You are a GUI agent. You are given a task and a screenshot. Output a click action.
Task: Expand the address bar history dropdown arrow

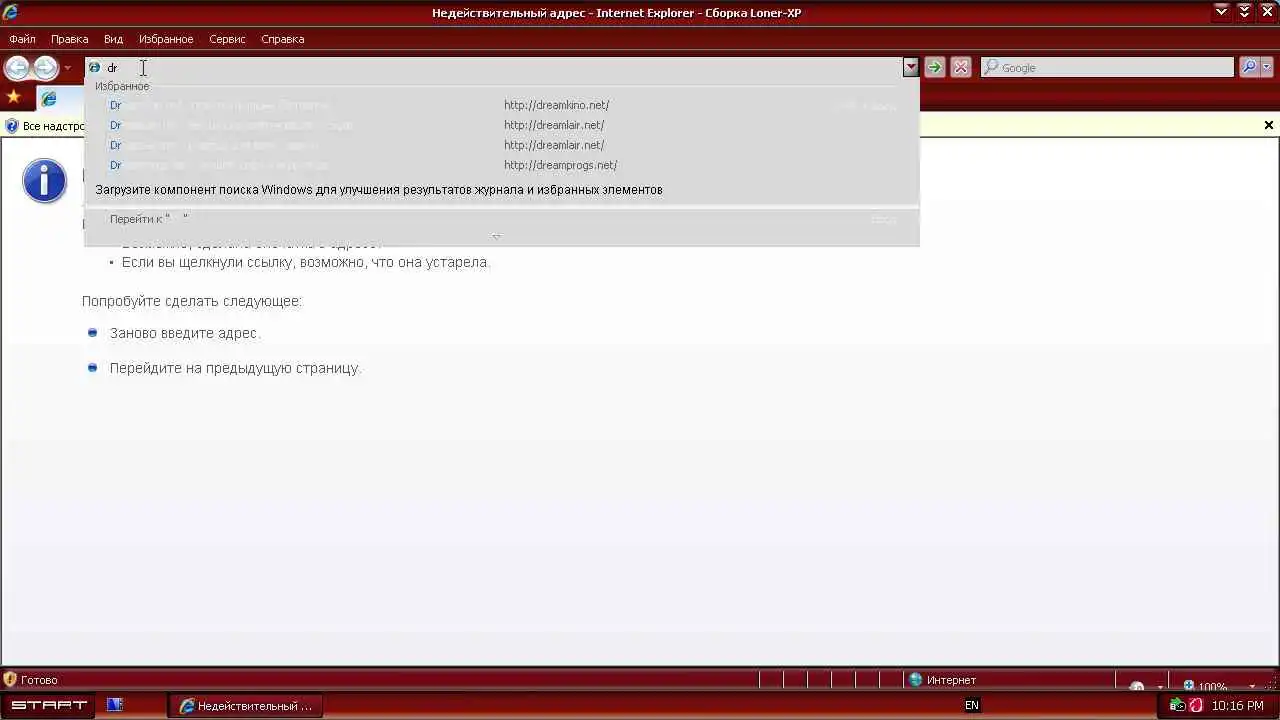tap(910, 67)
